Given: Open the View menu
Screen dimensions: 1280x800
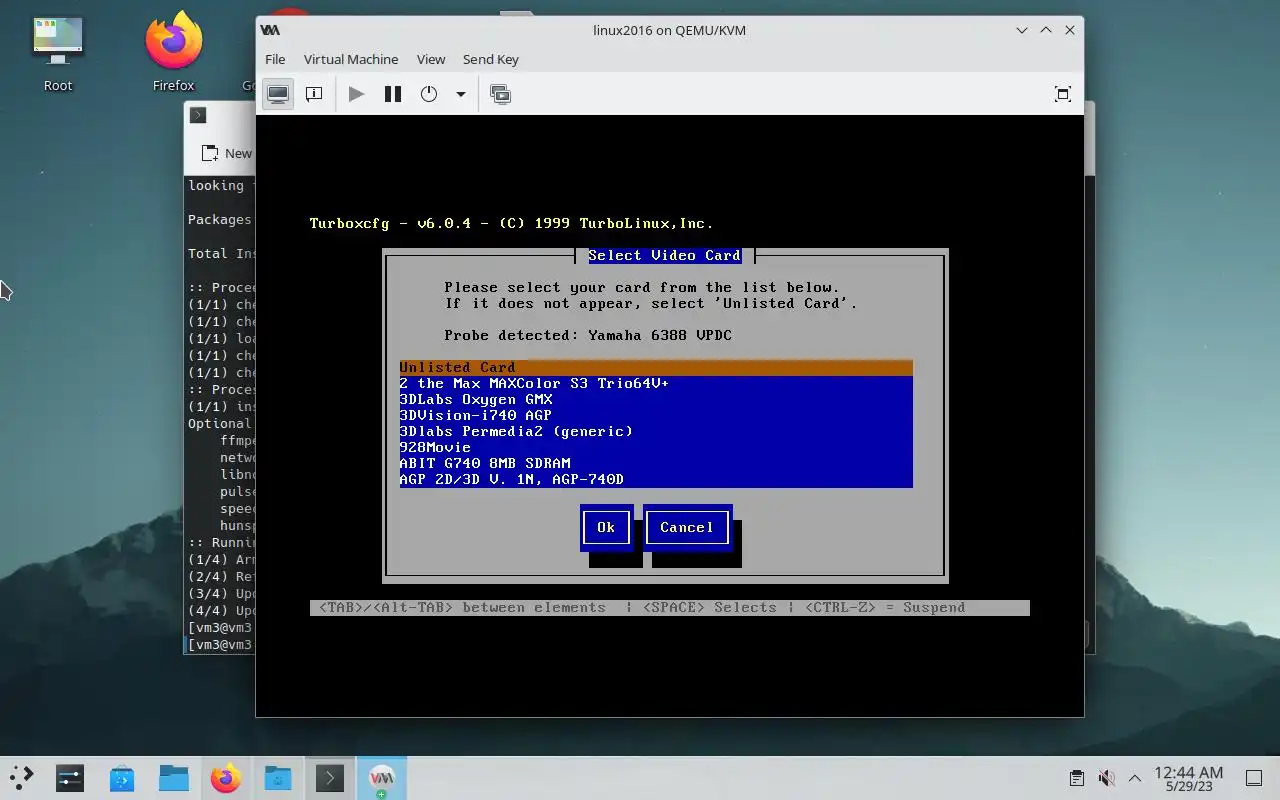Looking at the screenshot, I should [x=431, y=59].
